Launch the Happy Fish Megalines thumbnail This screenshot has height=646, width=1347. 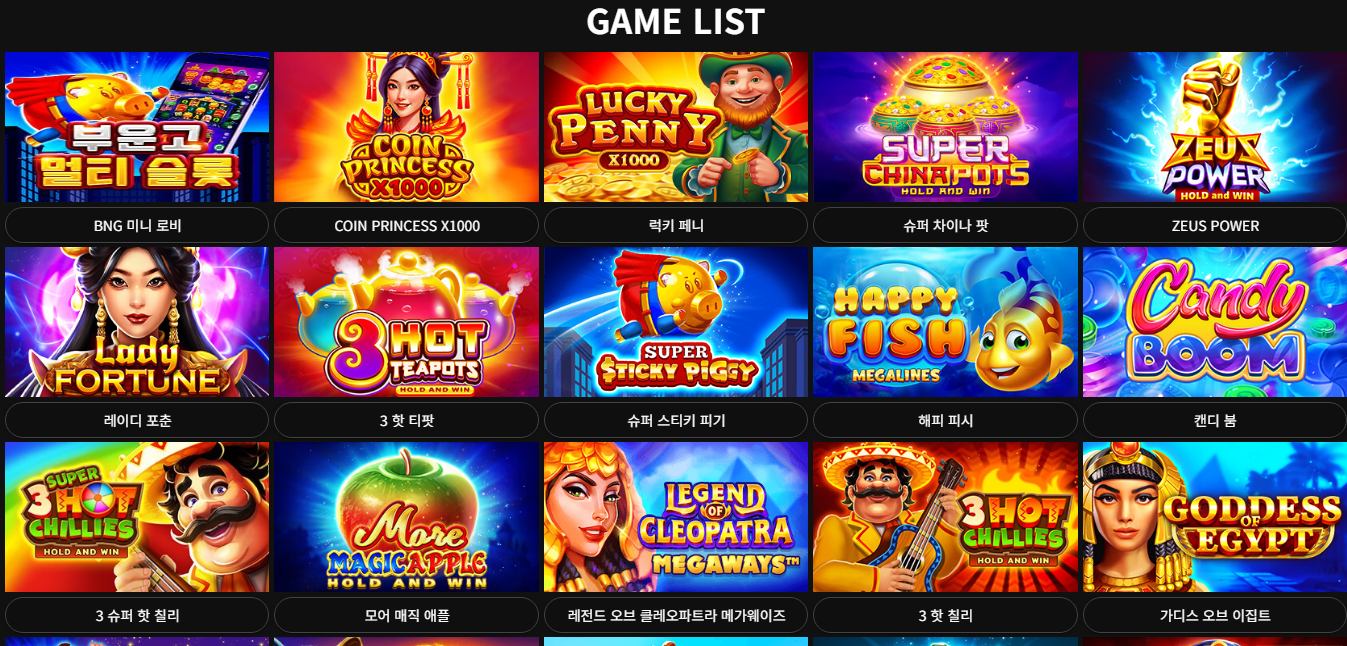[945, 322]
